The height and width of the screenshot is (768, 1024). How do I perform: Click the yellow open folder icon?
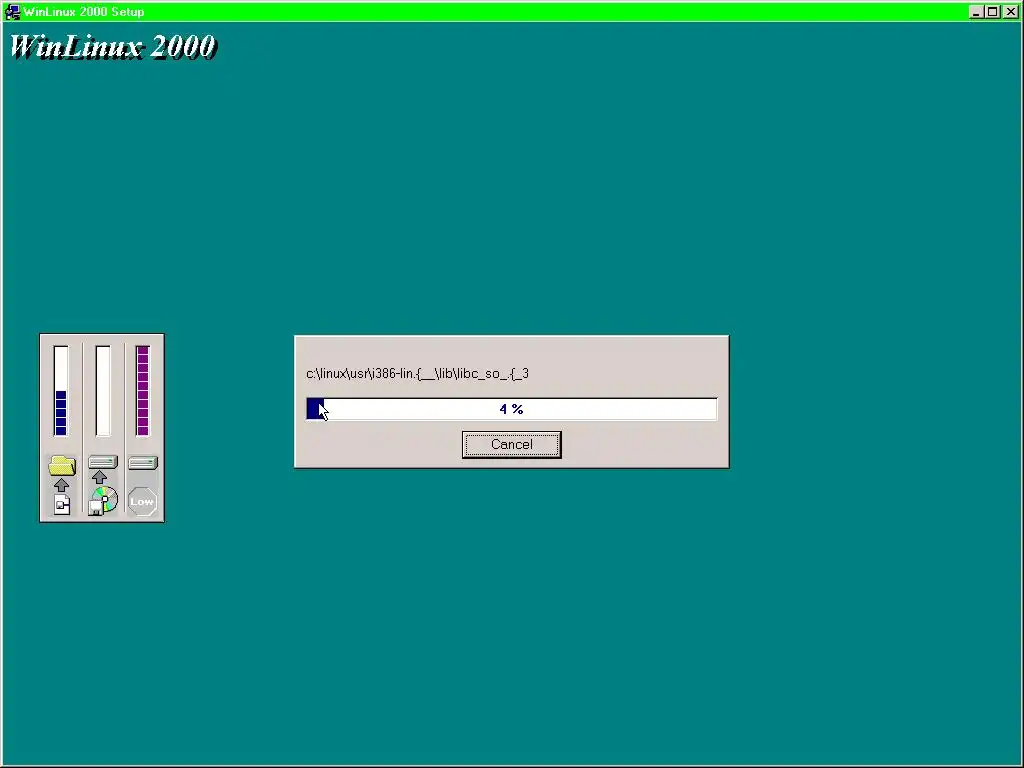[x=62, y=465]
